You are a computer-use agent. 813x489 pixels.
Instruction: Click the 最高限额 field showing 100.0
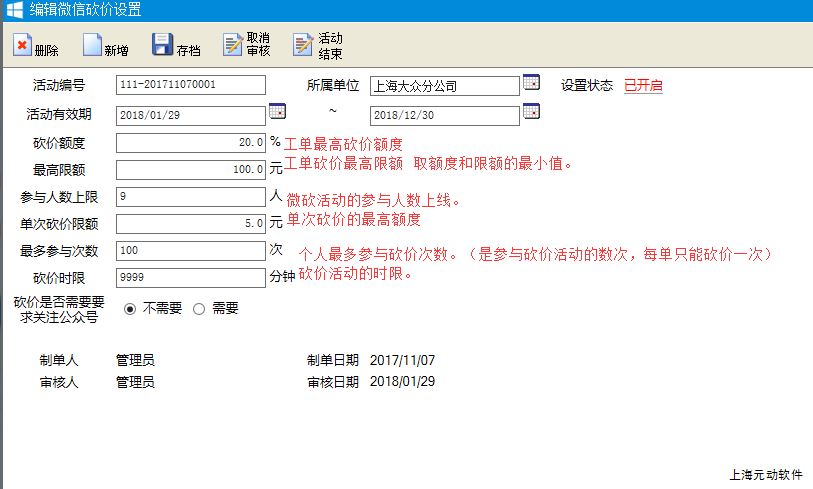tap(191, 170)
